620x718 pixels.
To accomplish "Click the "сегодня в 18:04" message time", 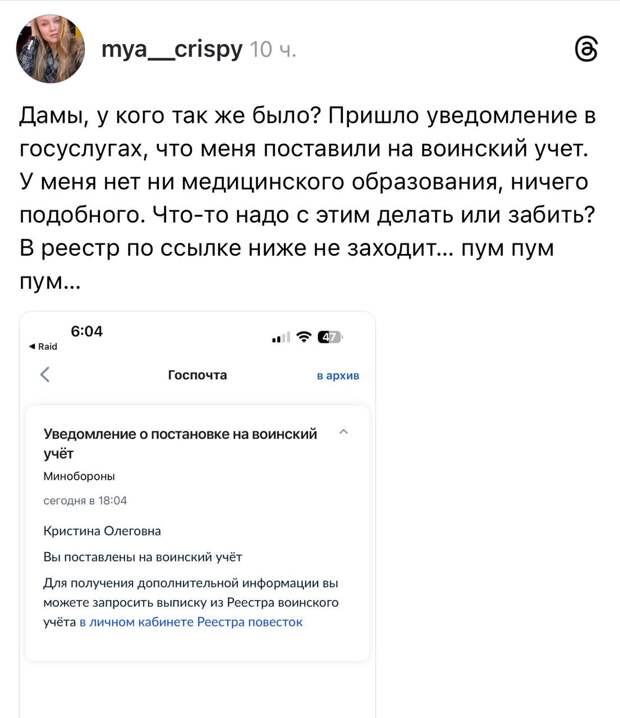I will pos(85,500).
